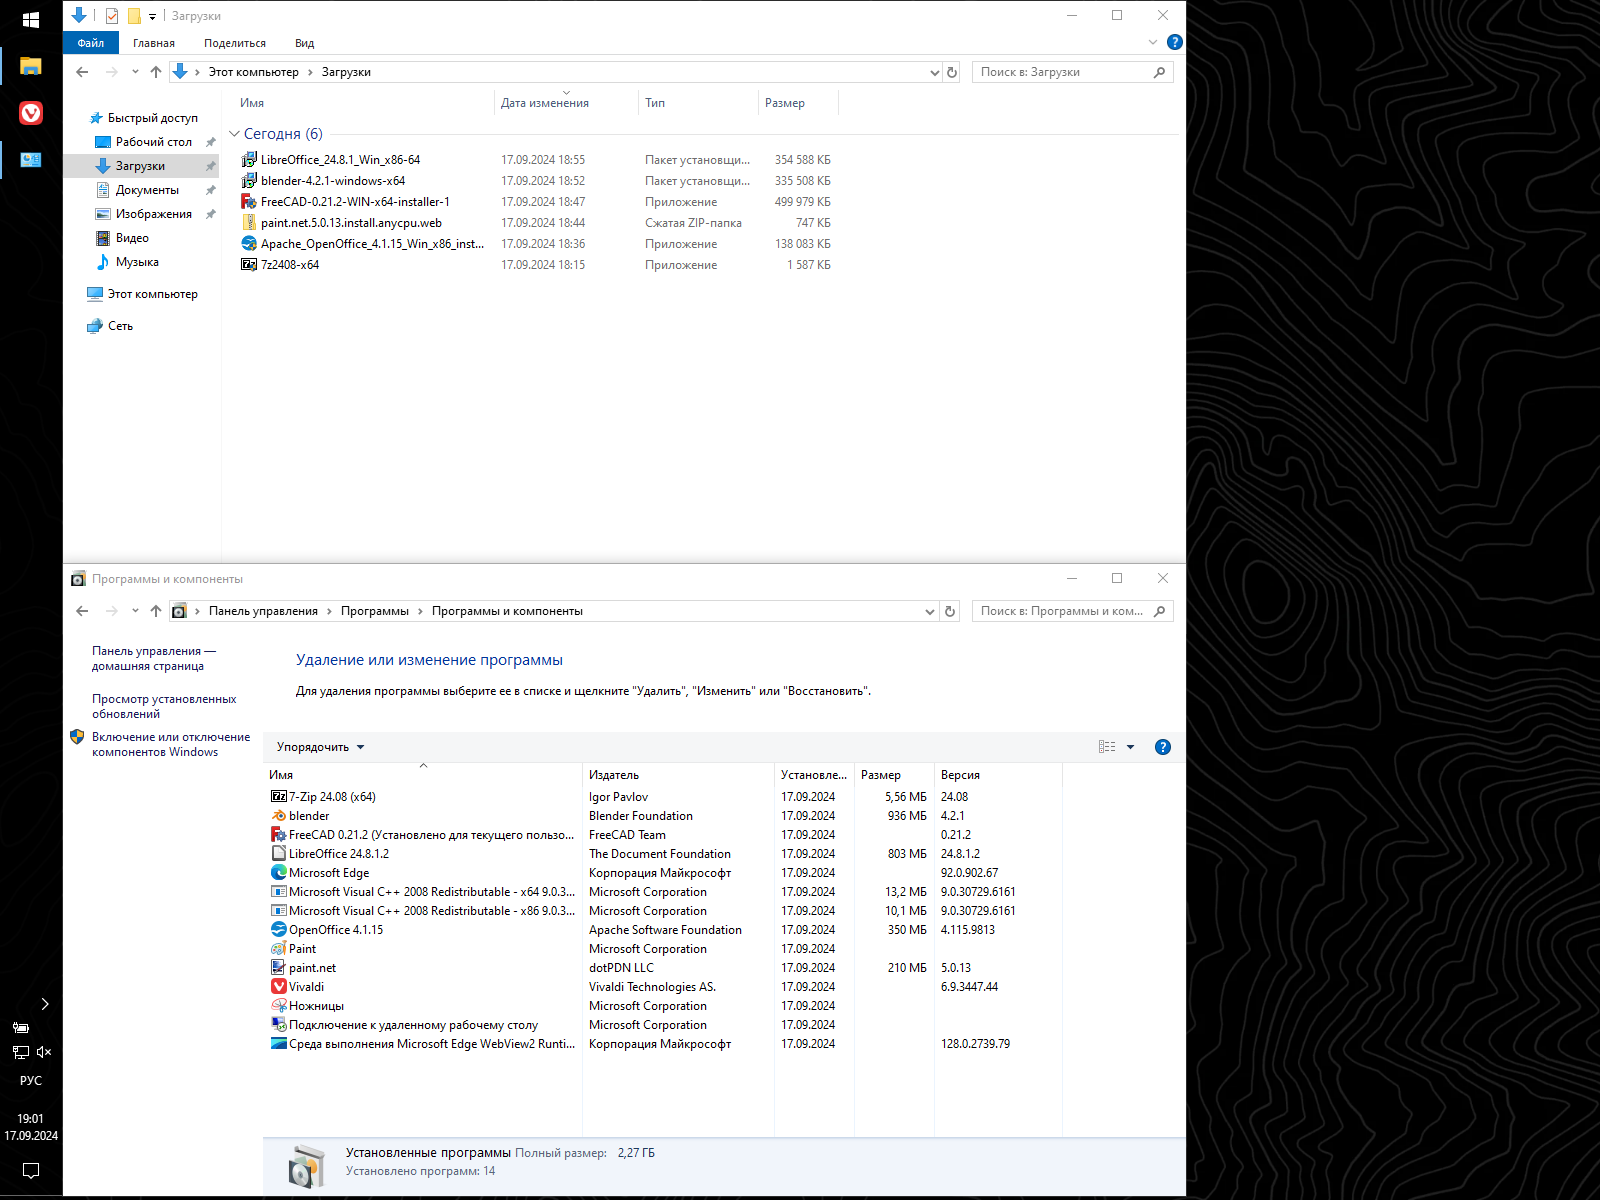Open the Вид ribbon tab
Viewport: 1600px width, 1200px height.
click(305, 43)
